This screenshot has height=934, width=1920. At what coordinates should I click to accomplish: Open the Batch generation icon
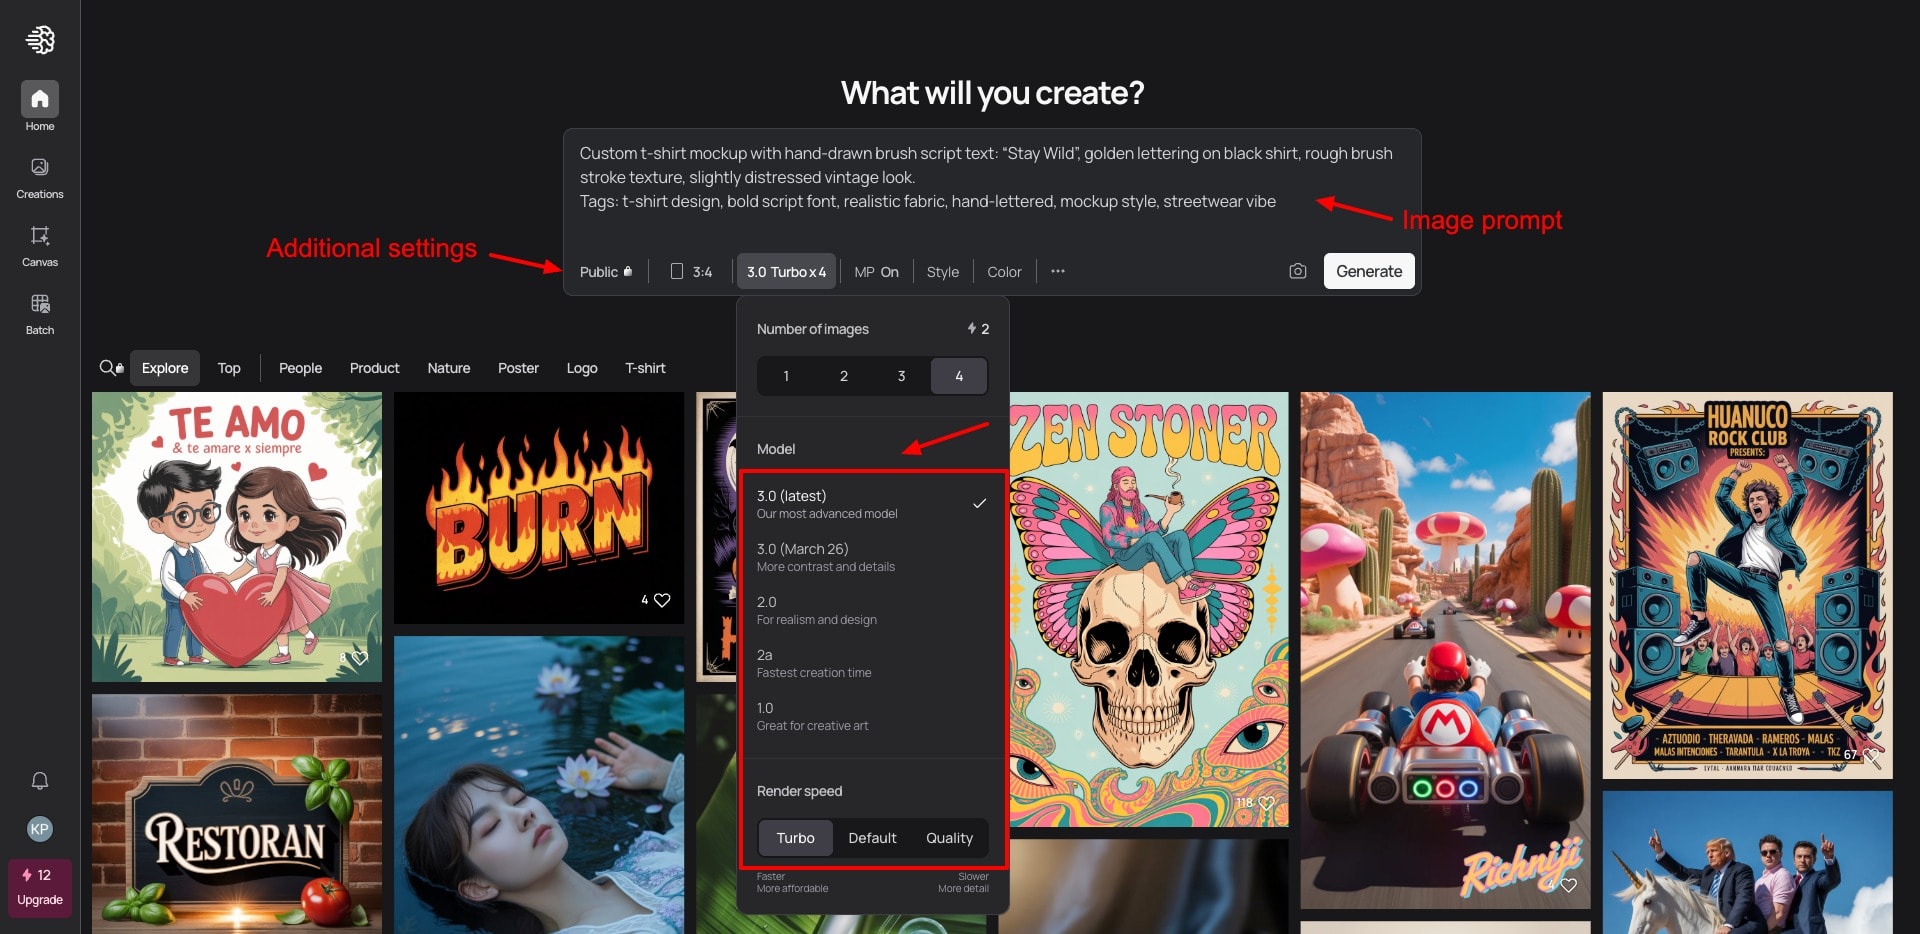[x=40, y=304]
